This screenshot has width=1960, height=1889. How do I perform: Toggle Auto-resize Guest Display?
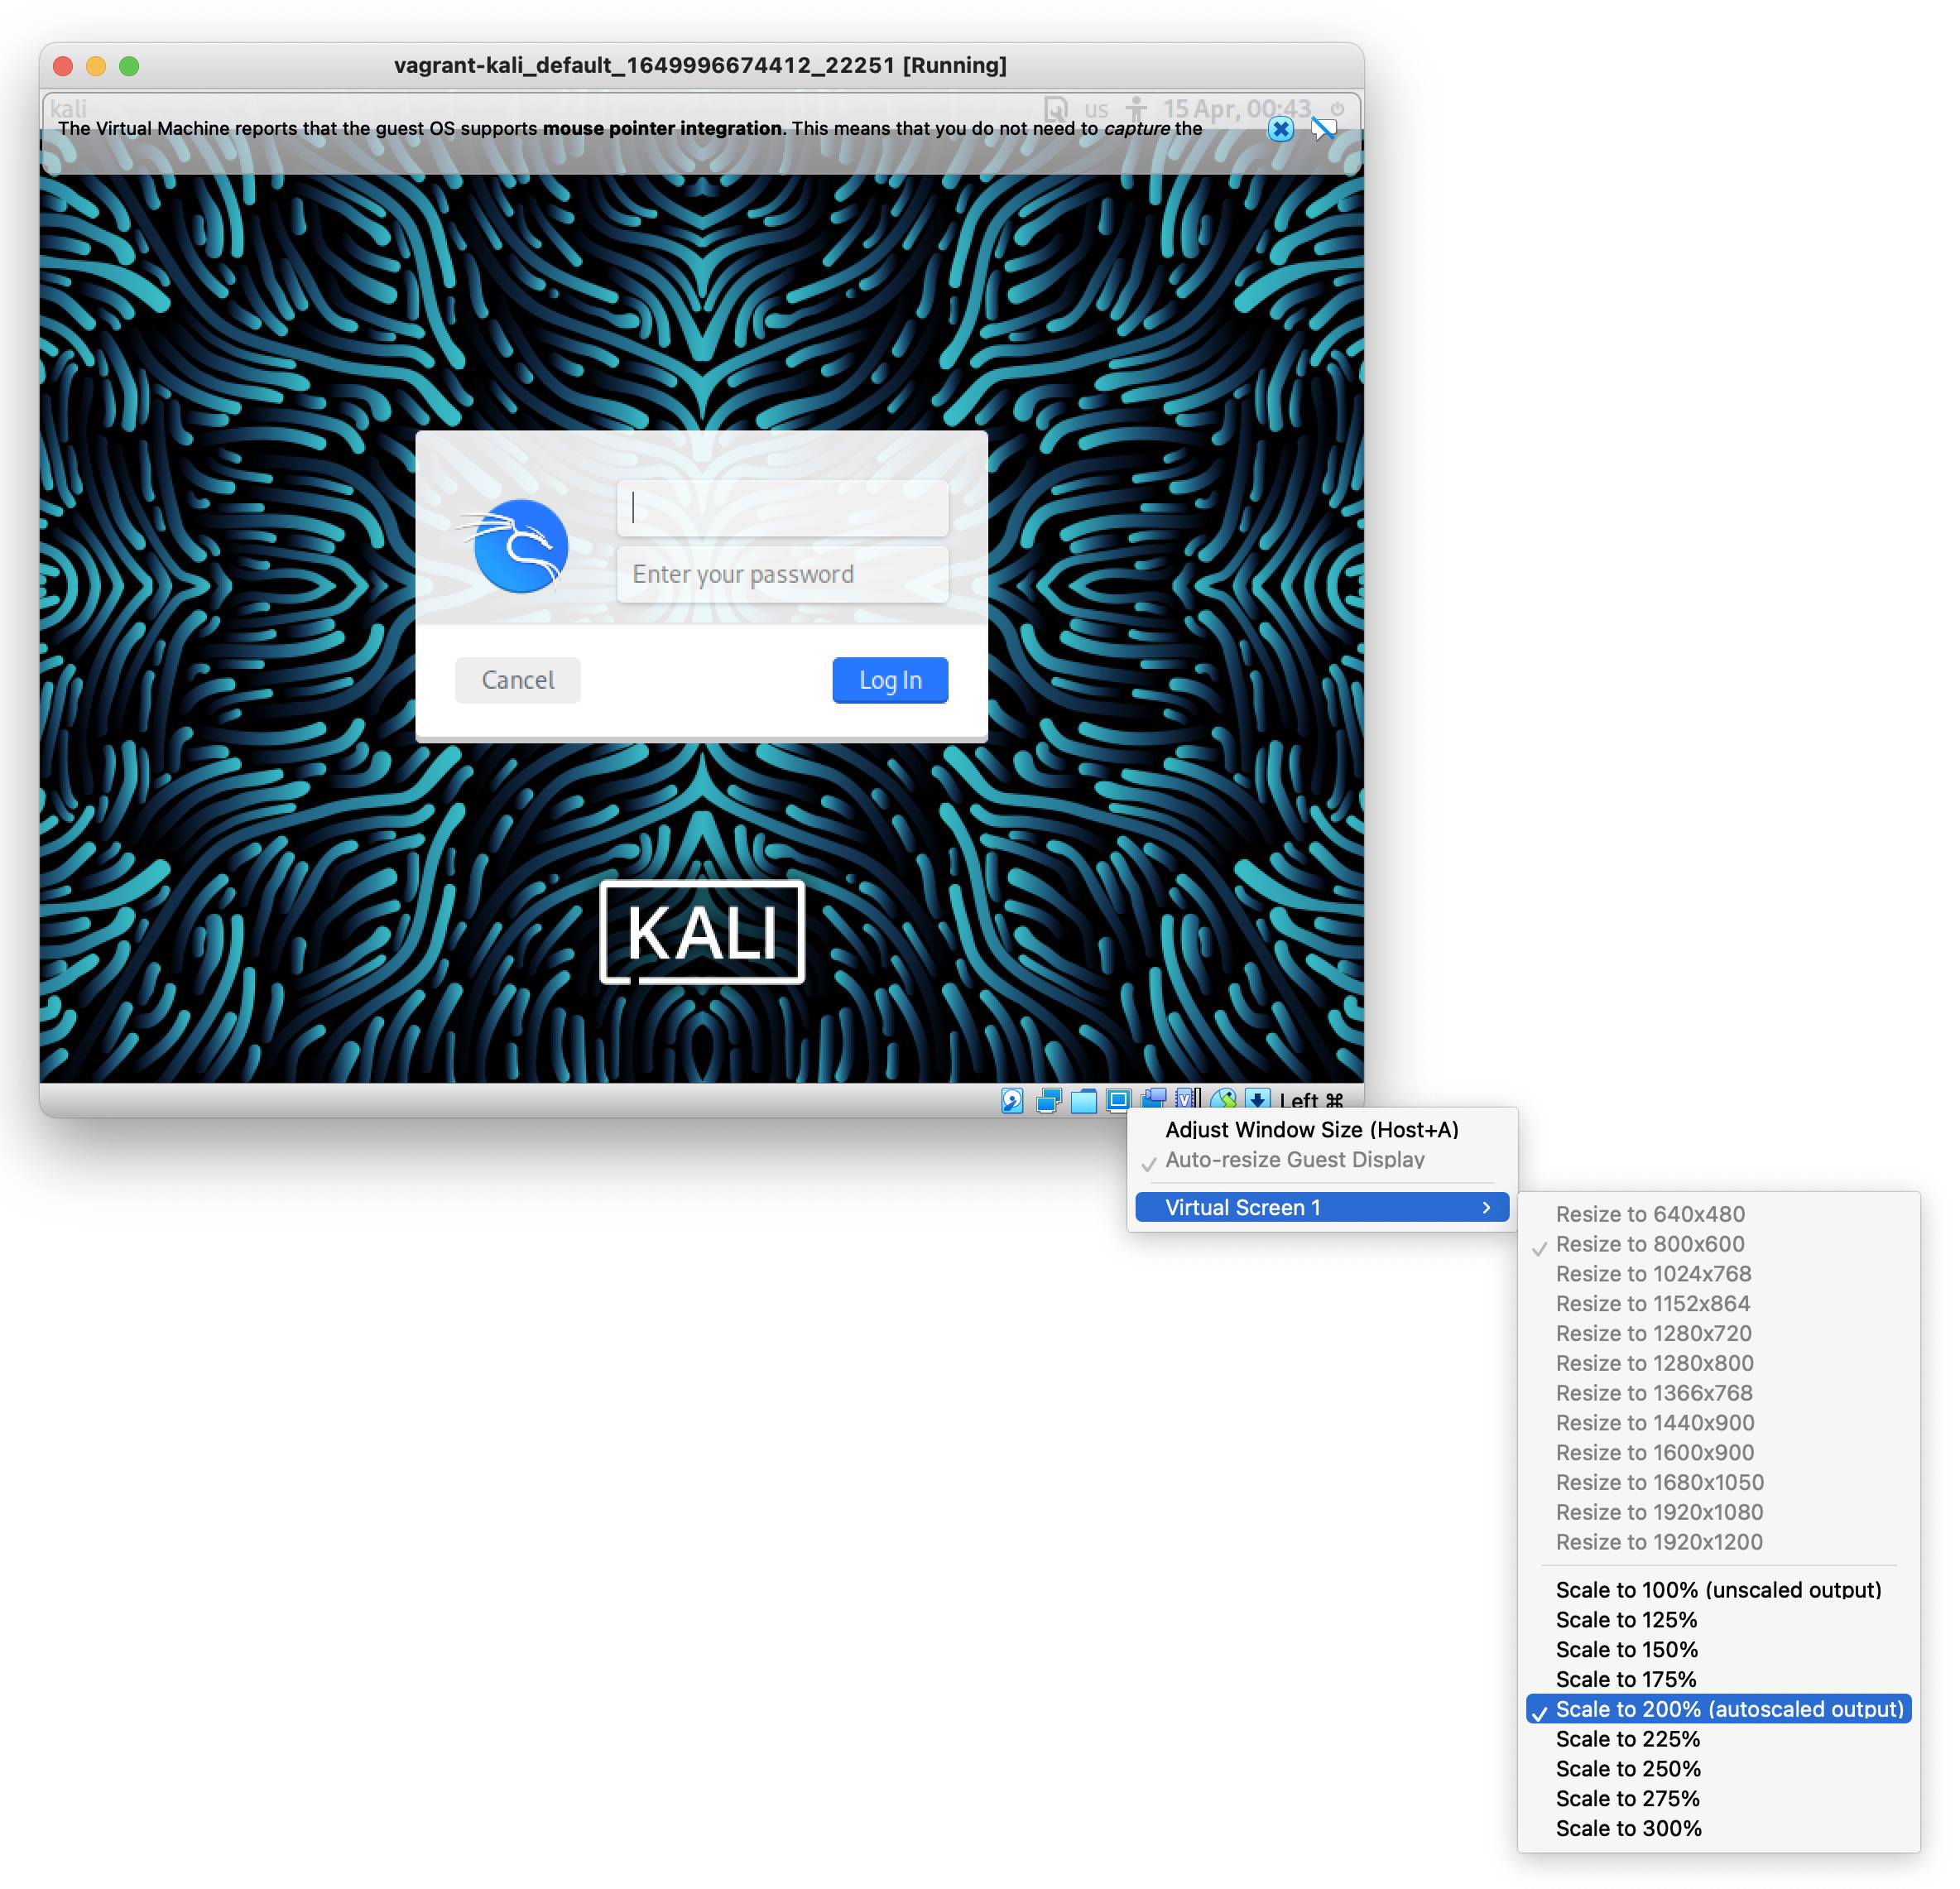coord(1295,1160)
